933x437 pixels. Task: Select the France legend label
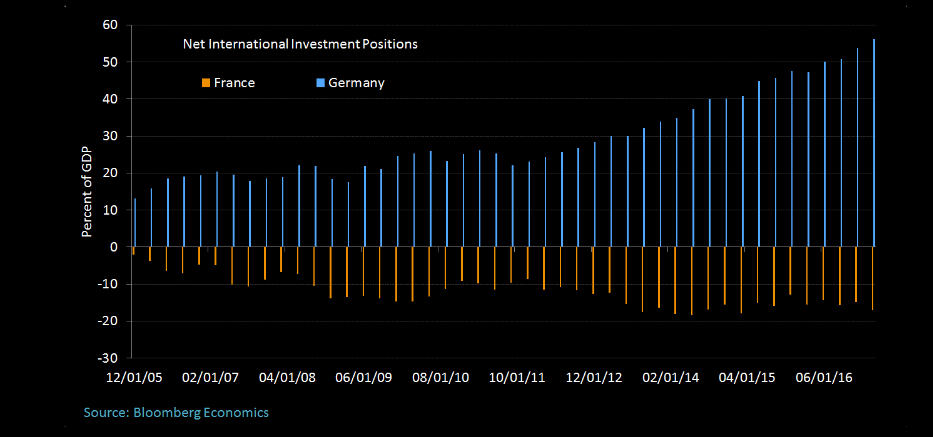(234, 83)
